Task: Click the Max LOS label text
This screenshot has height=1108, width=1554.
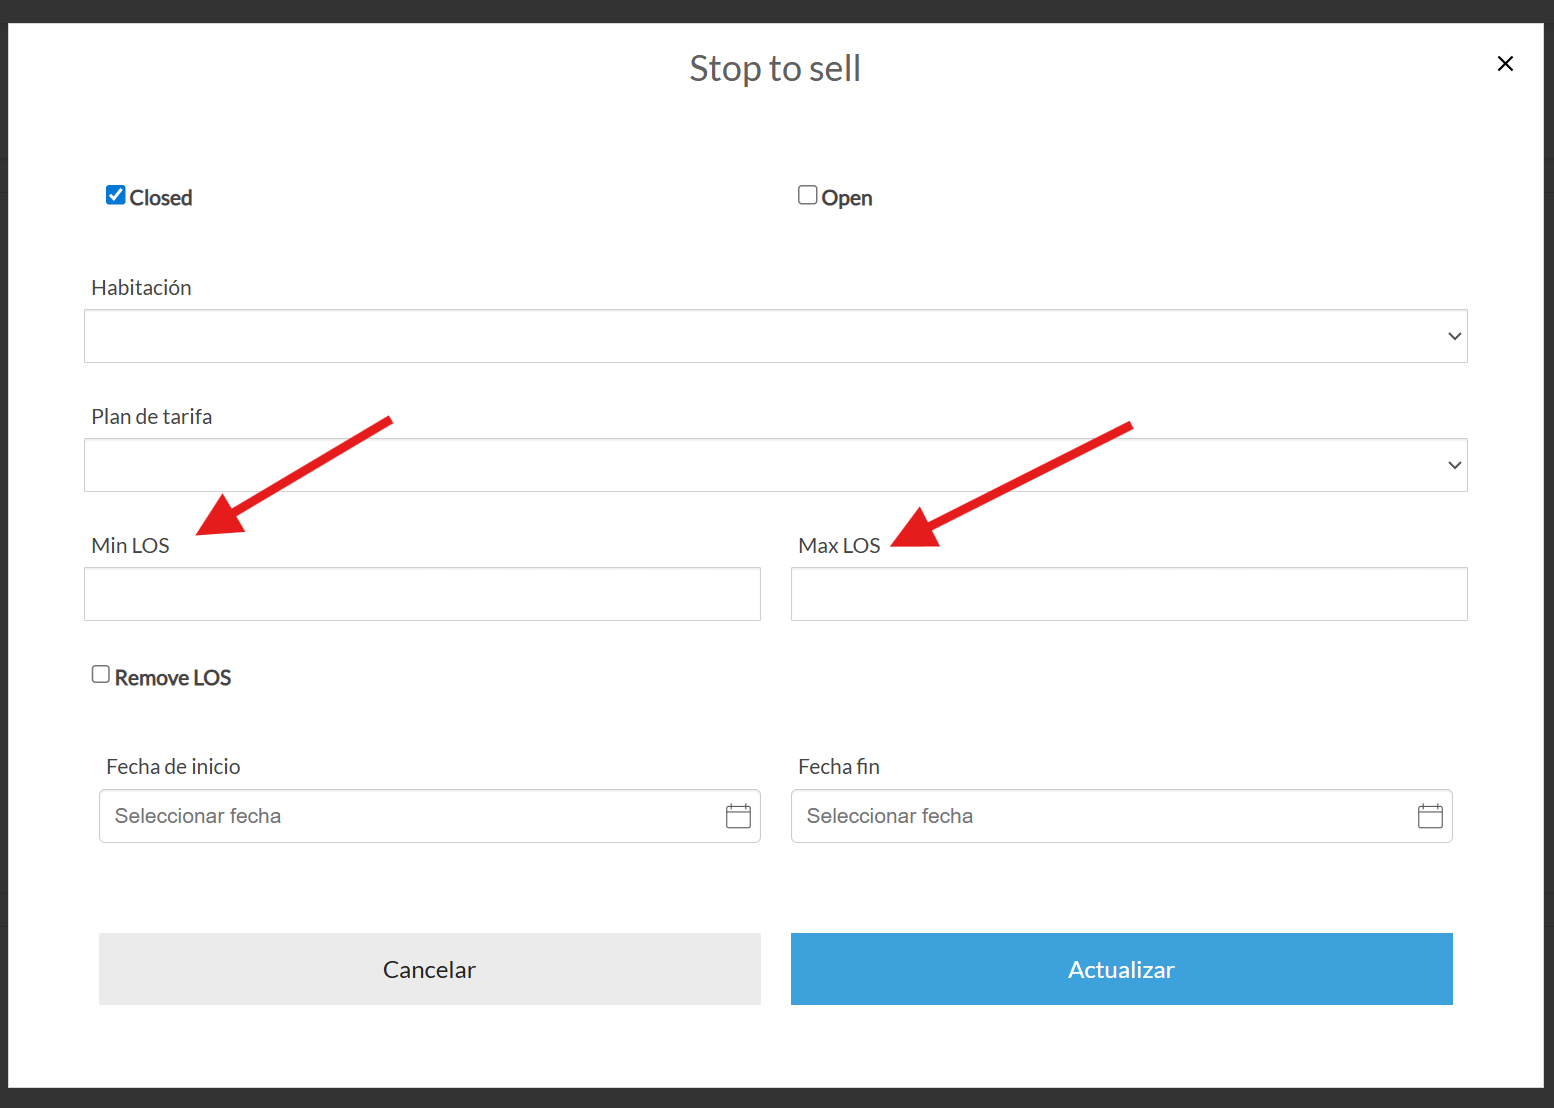Action: point(839,546)
